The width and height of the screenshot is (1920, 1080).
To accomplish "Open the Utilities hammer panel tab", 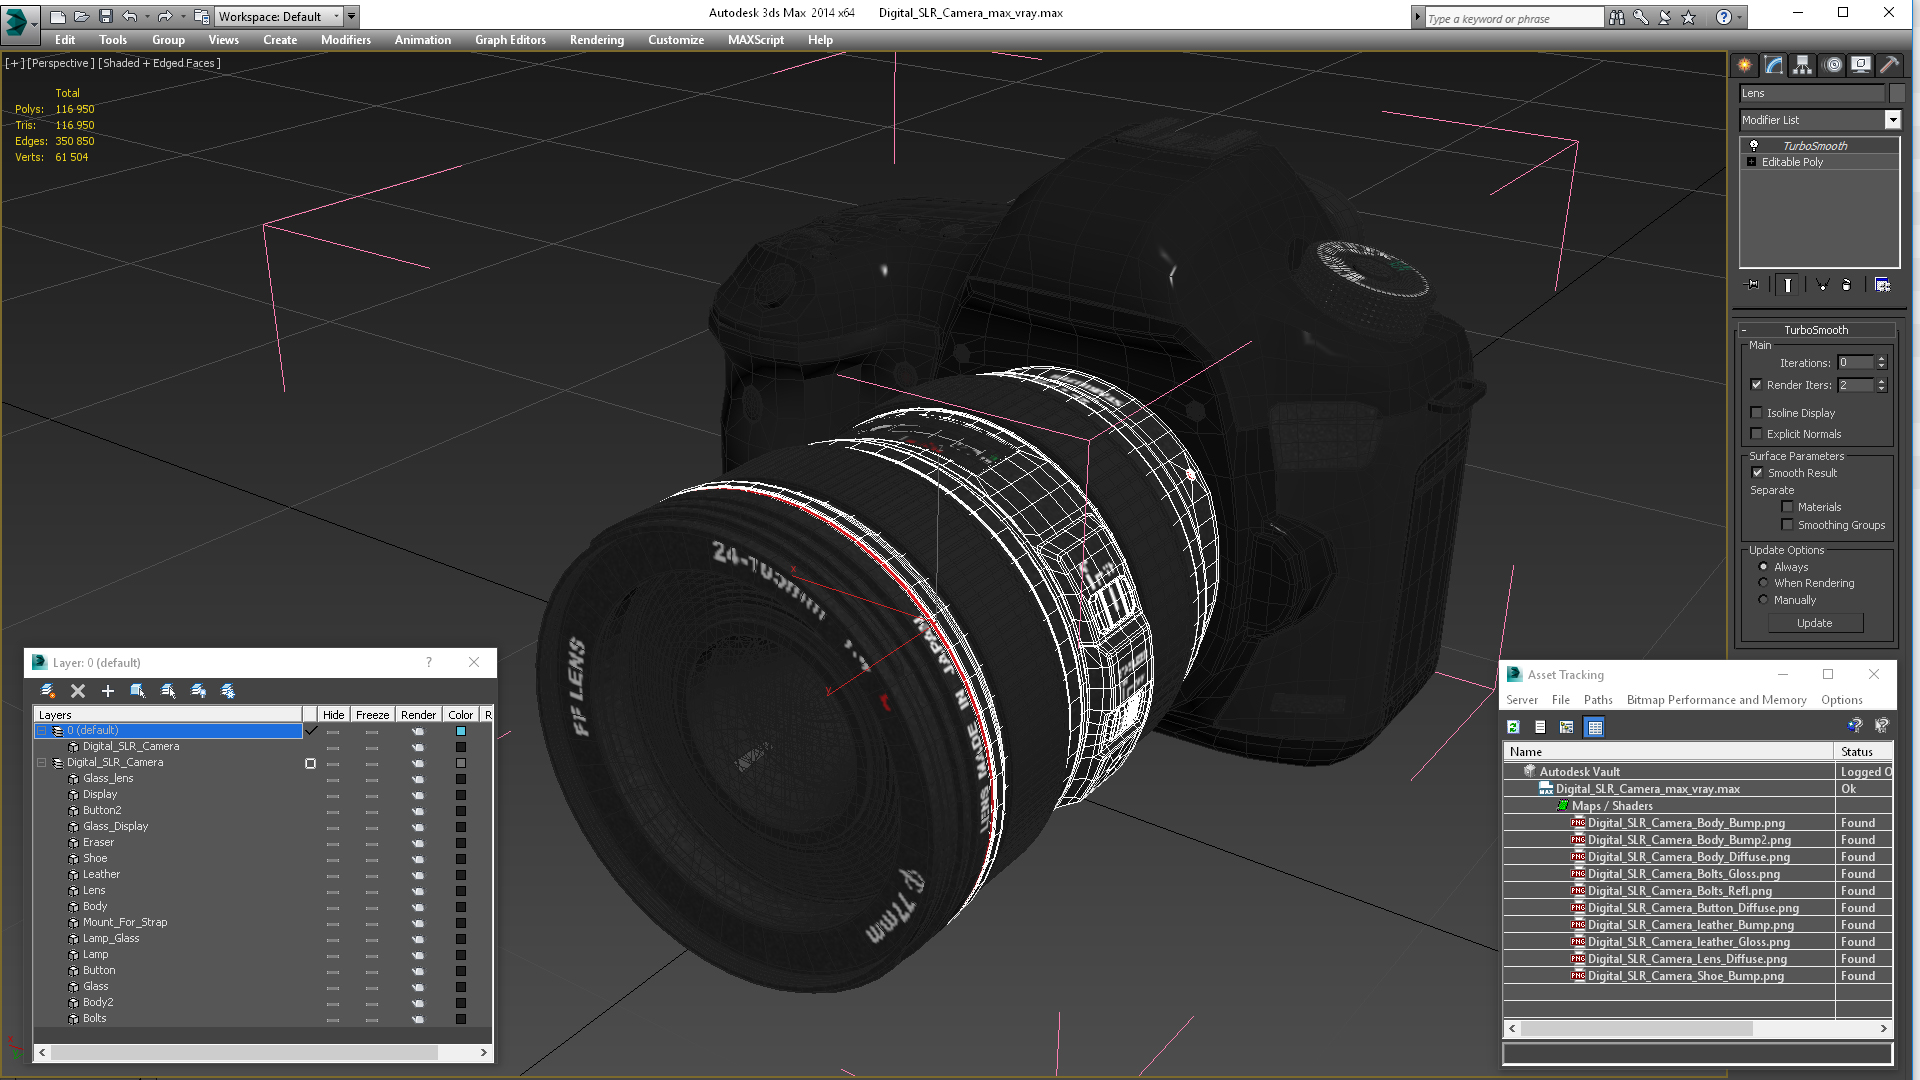I will pos(1889,65).
